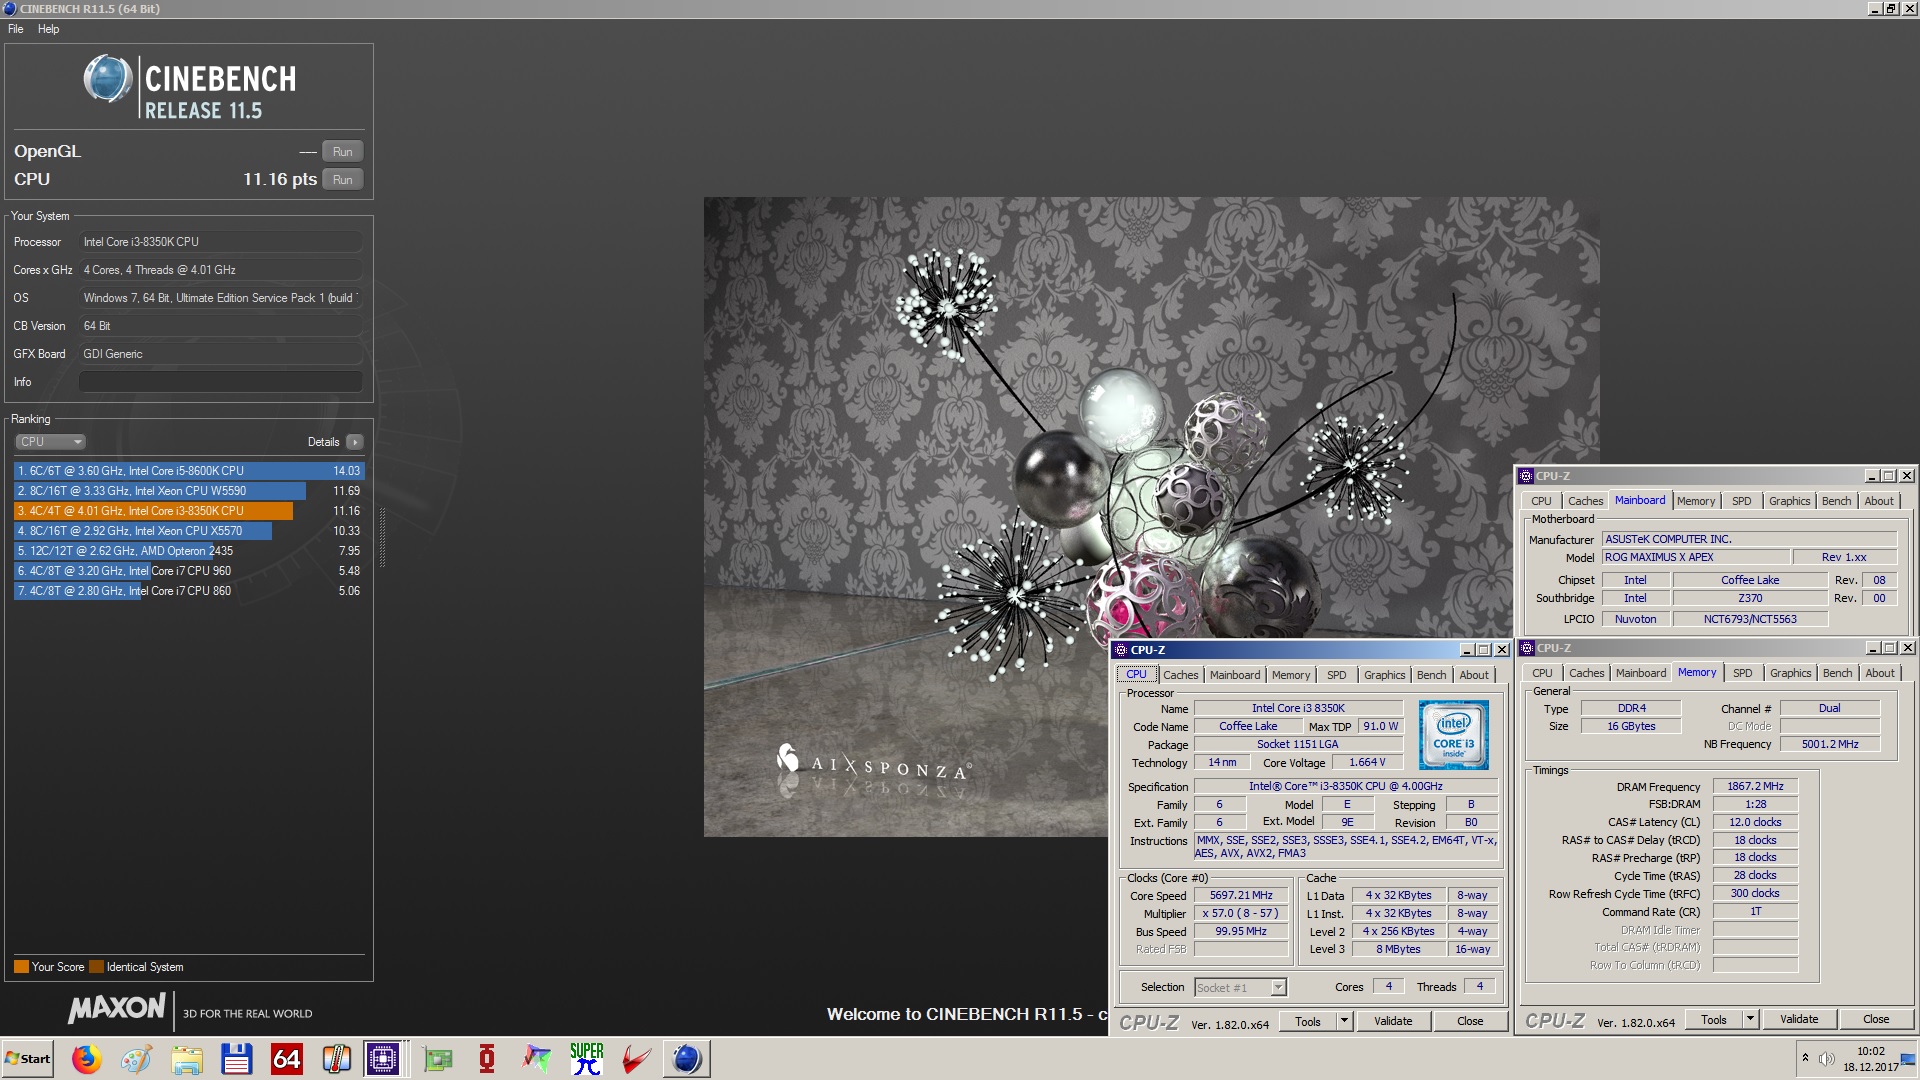Viewport: 1920px width, 1080px height.
Task: Click the tray monitor icon beside the clock
Action: pyautogui.click(x=1908, y=1059)
